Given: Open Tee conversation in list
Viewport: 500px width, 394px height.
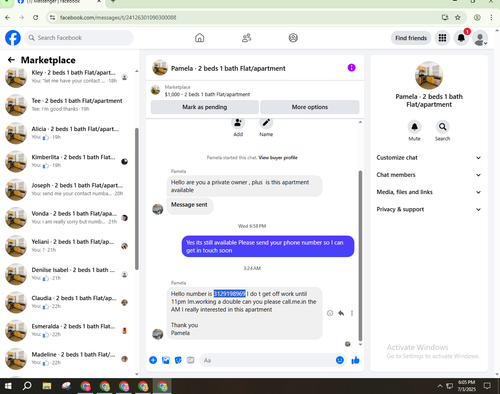Looking at the screenshot, I should [67, 105].
